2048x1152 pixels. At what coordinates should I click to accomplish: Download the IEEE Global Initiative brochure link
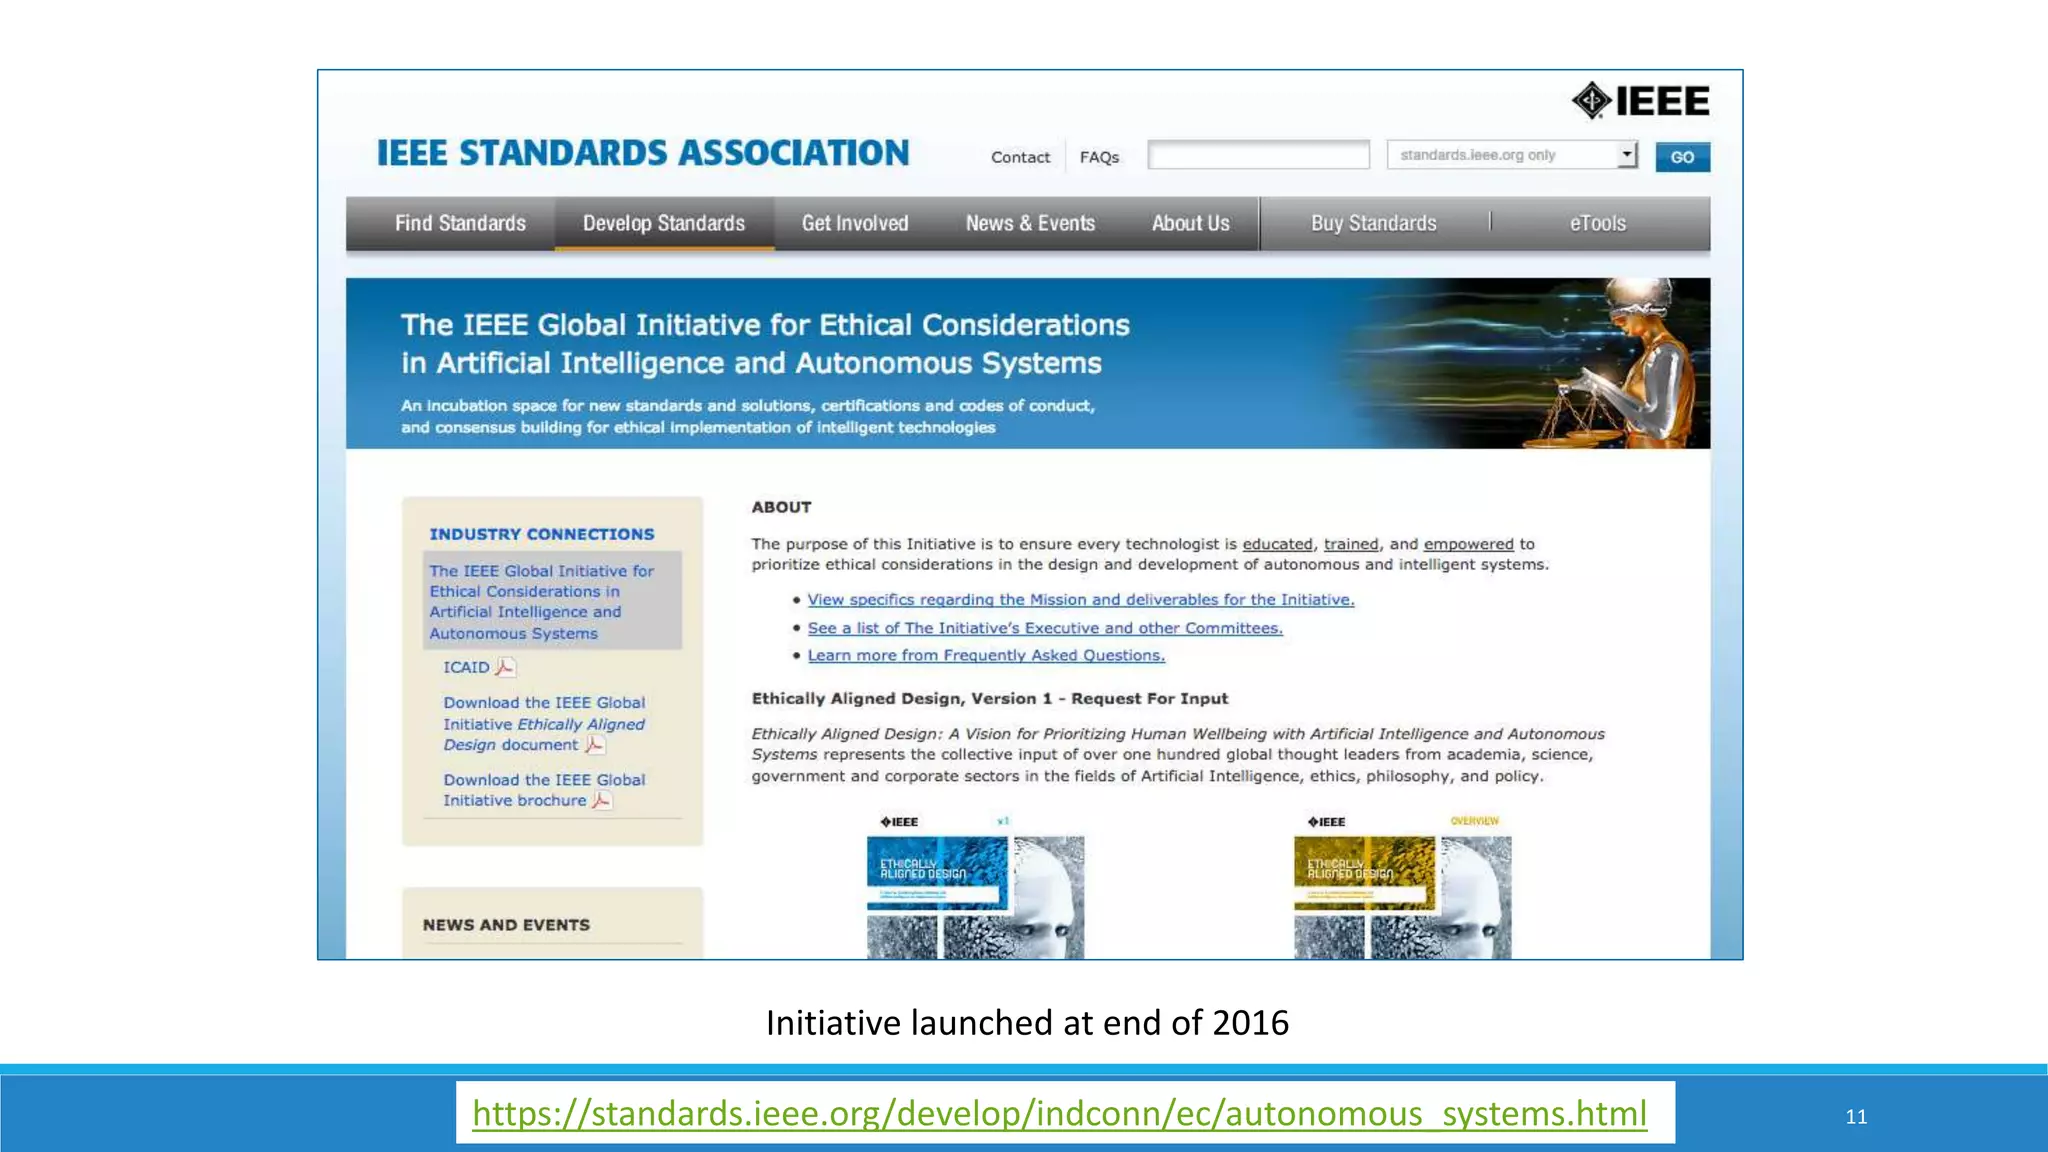(544, 790)
